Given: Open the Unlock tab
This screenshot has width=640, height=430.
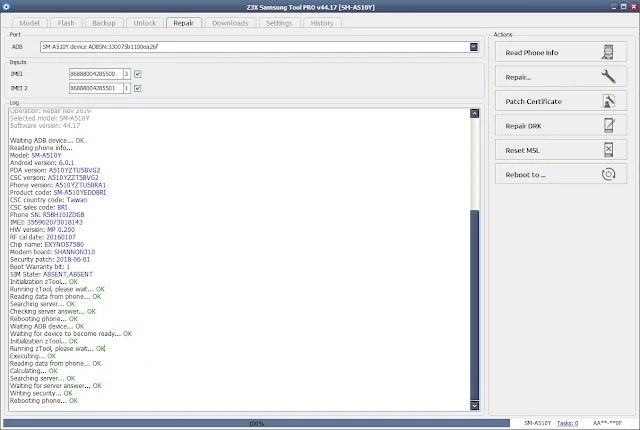Looking at the screenshot, I should 144,23.
